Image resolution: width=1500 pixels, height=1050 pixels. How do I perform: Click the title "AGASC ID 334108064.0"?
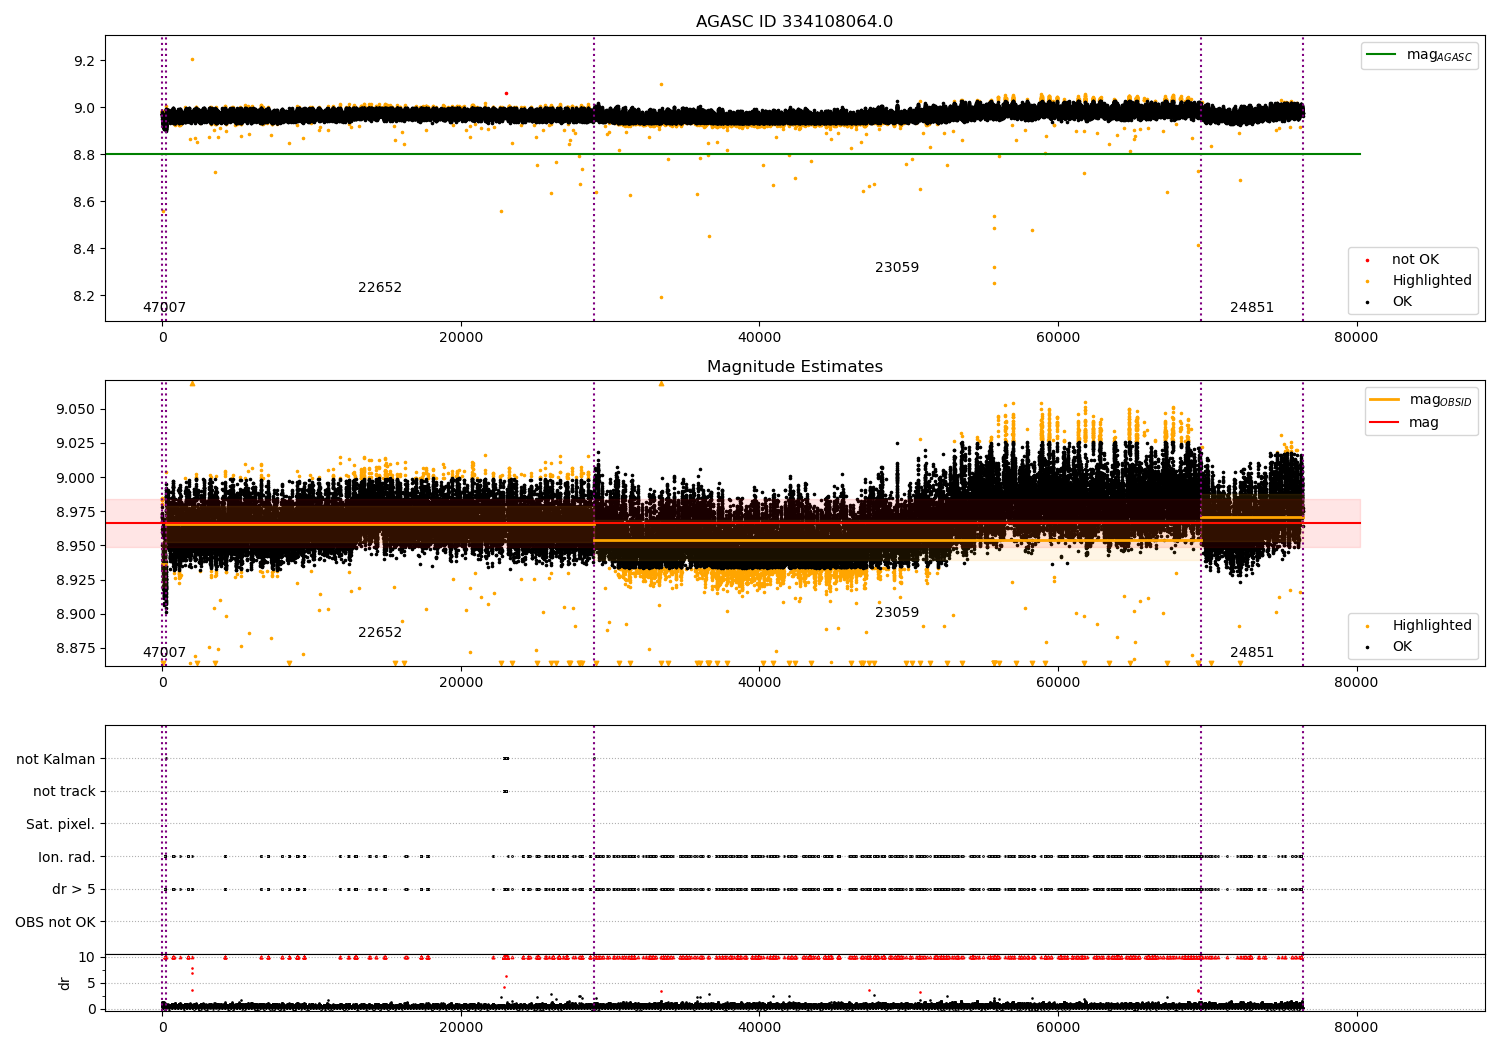point(794,22)
